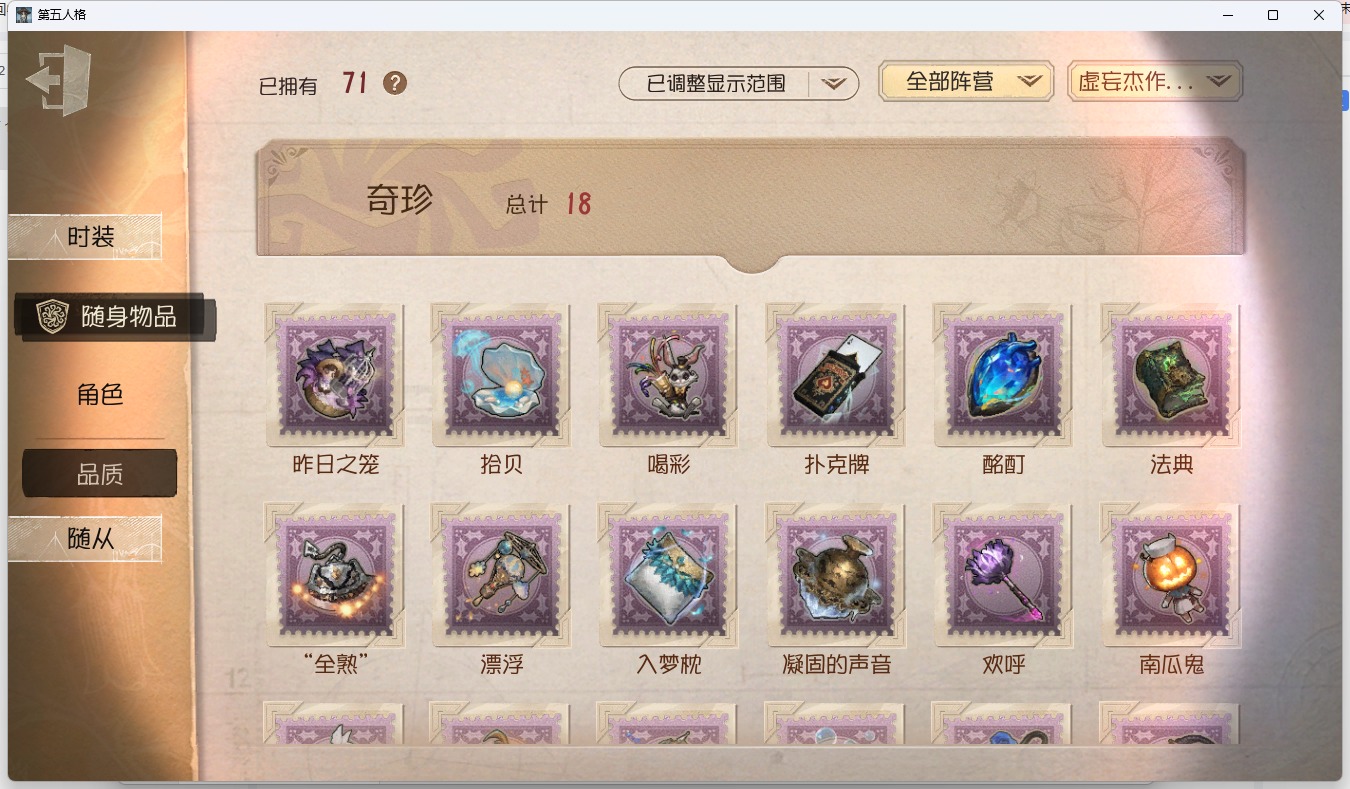Screen dimensions: 1350x789
Task: Select the 凝固的声音 accessory thumbnail
Action: coord(837,574)
